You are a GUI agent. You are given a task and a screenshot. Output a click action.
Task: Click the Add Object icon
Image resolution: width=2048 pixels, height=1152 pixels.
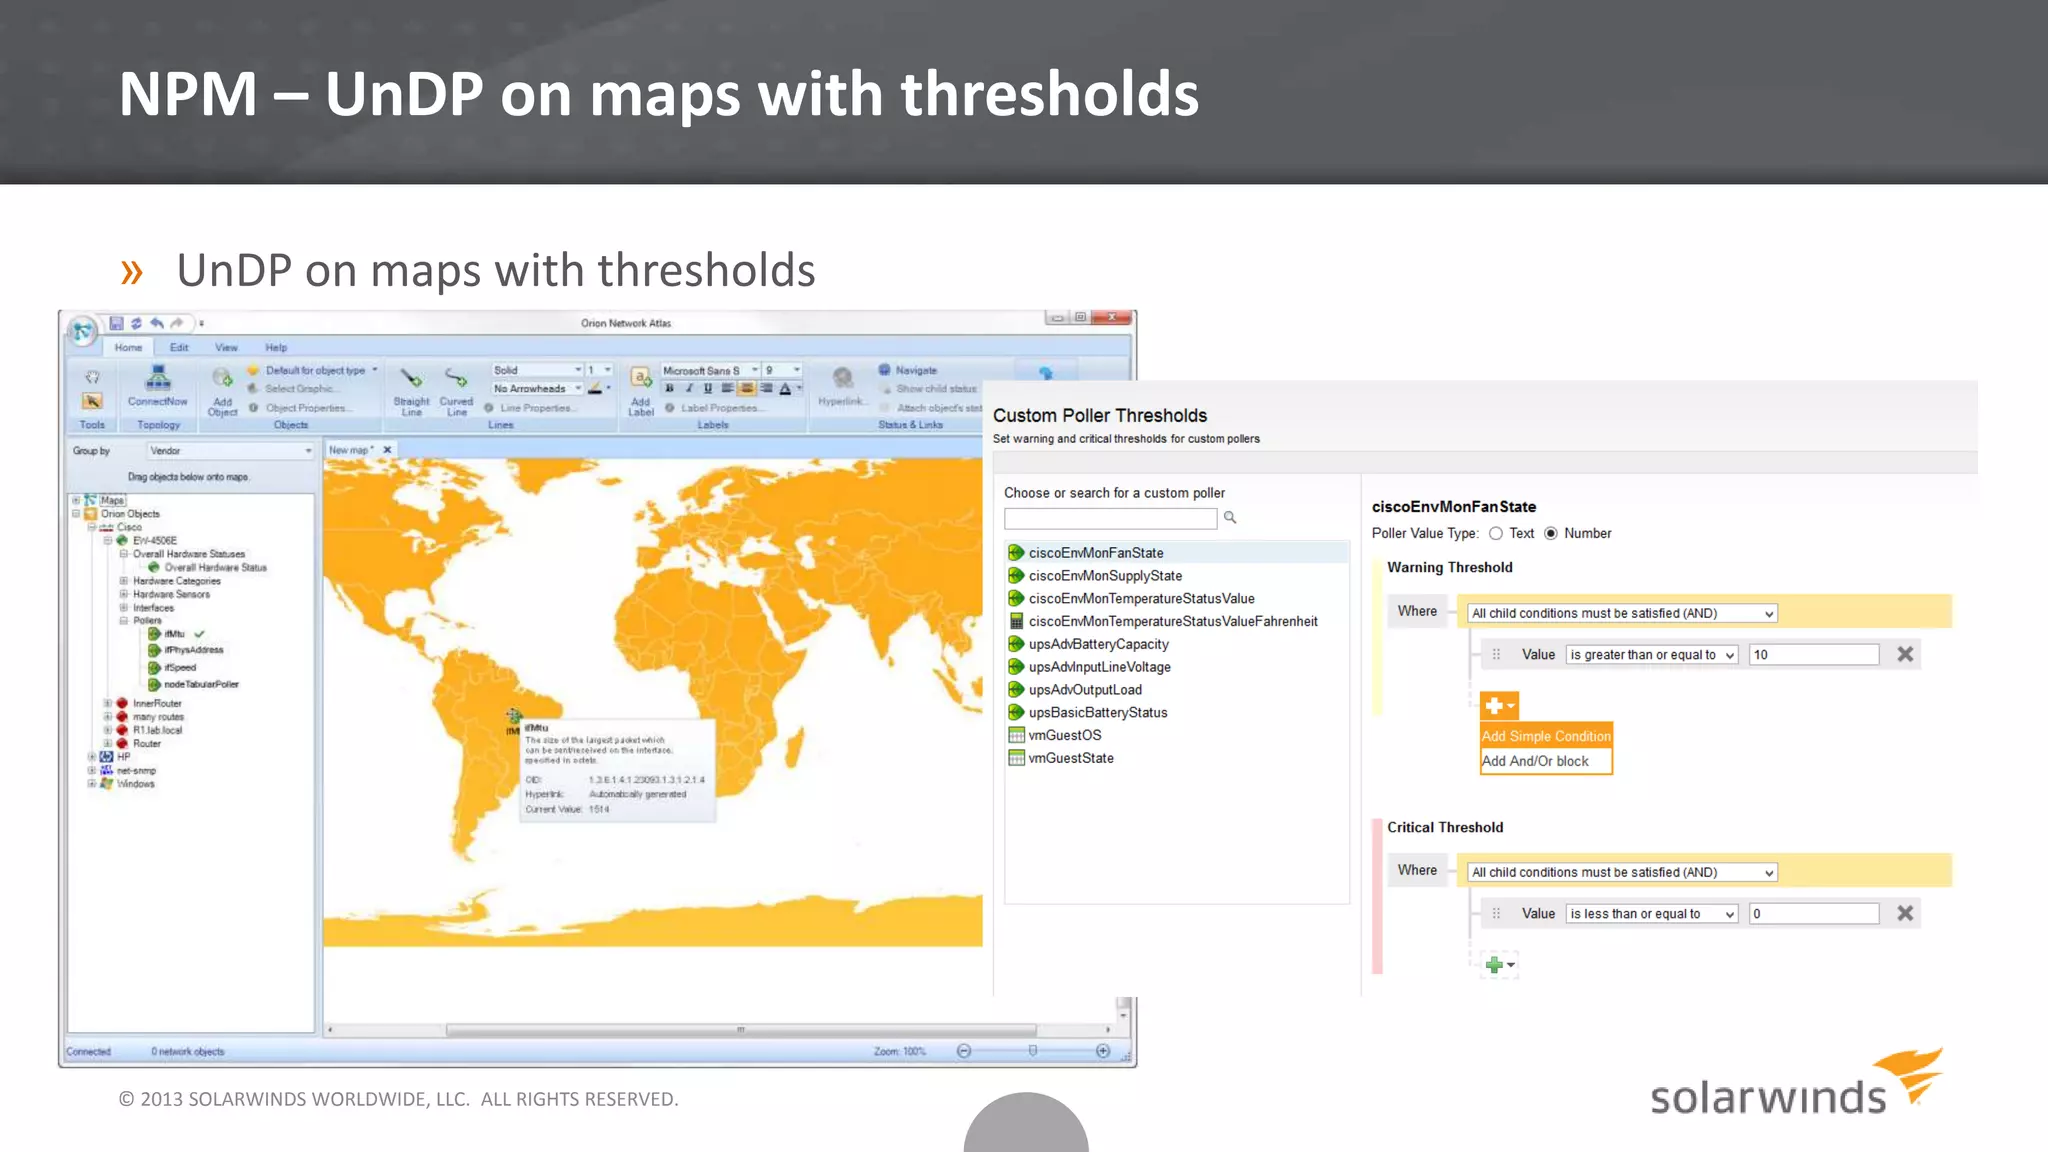click(222, 378)
